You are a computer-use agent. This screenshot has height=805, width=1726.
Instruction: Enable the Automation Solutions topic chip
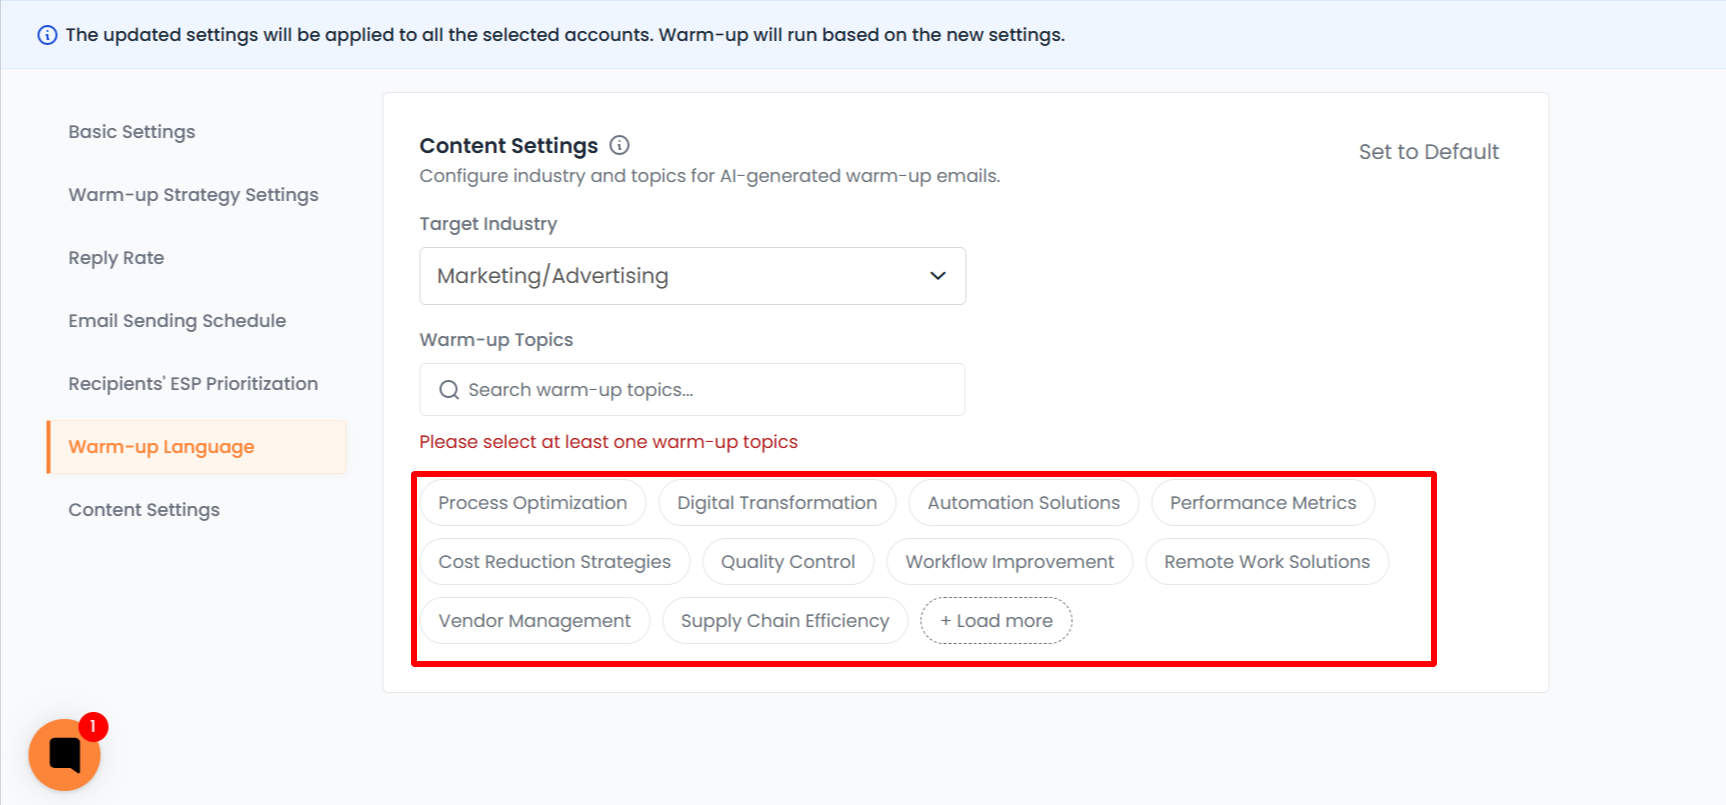(1023, 503)
